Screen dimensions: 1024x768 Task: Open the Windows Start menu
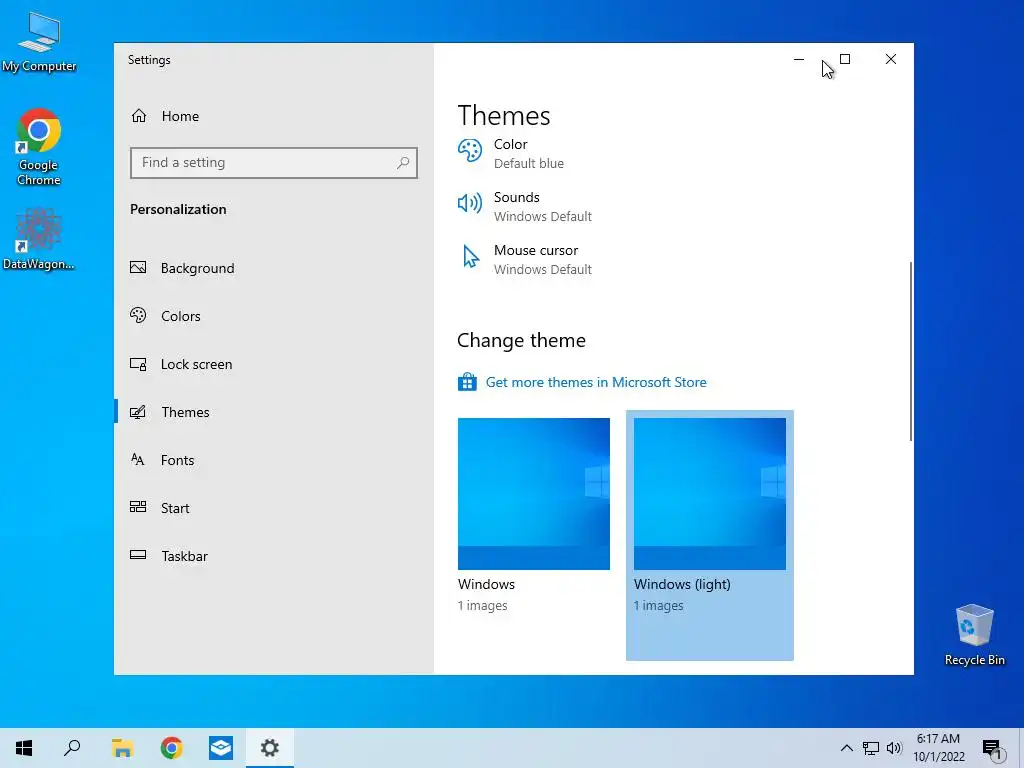click(24, 748)
